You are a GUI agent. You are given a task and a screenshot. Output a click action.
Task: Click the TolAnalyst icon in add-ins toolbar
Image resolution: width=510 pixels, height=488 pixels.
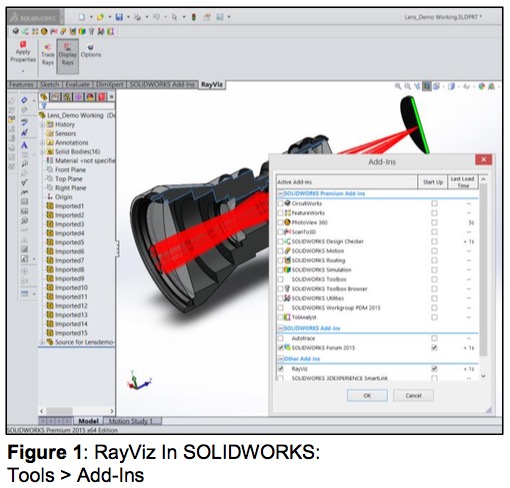[110, 32]
